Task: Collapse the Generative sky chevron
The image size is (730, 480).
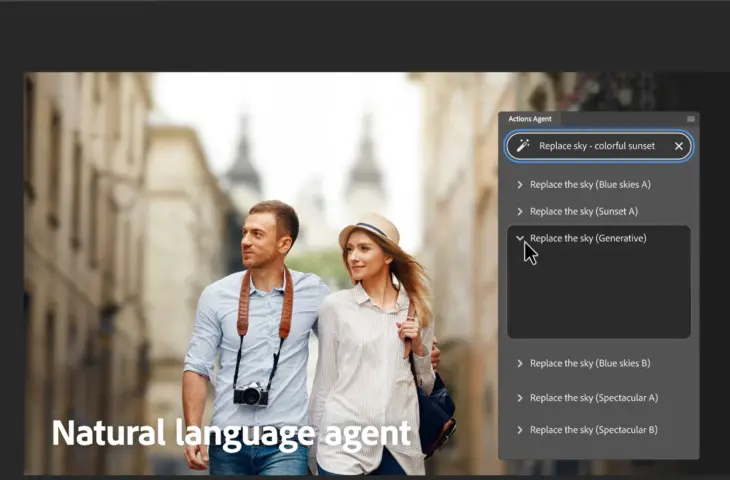Action: pyautogui.click(x=520, y=238)
